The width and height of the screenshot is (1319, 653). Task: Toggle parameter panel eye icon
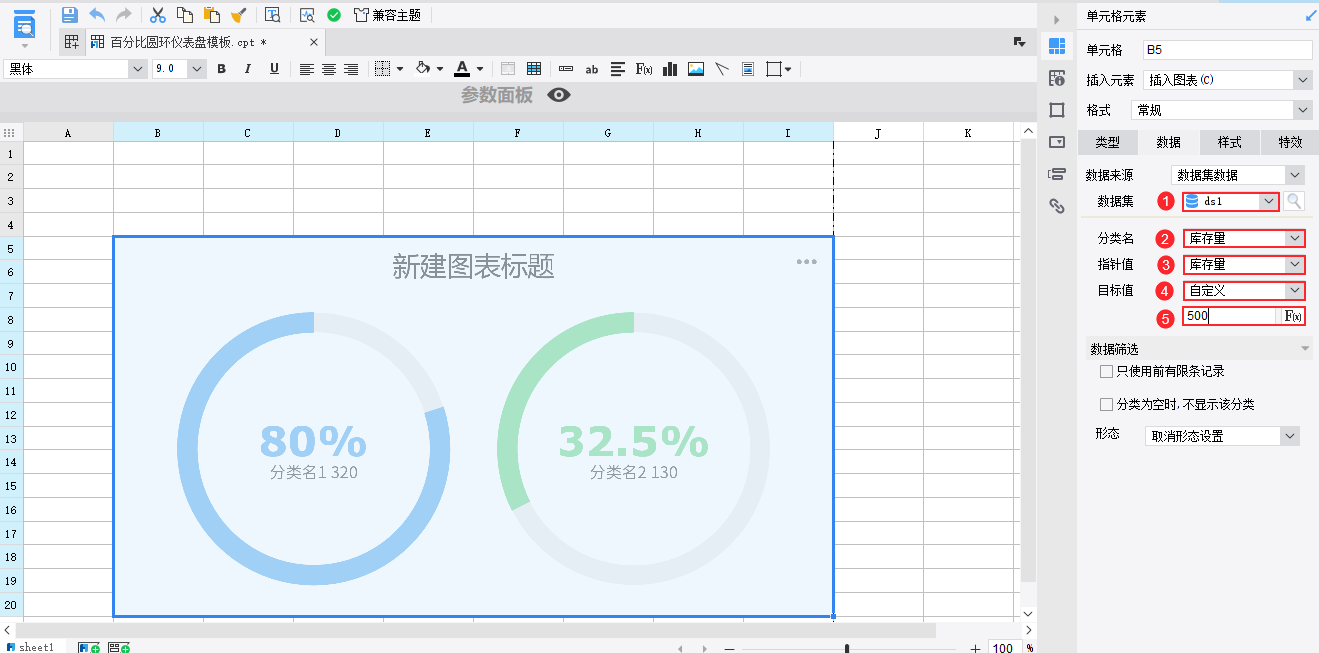[559, 95]
